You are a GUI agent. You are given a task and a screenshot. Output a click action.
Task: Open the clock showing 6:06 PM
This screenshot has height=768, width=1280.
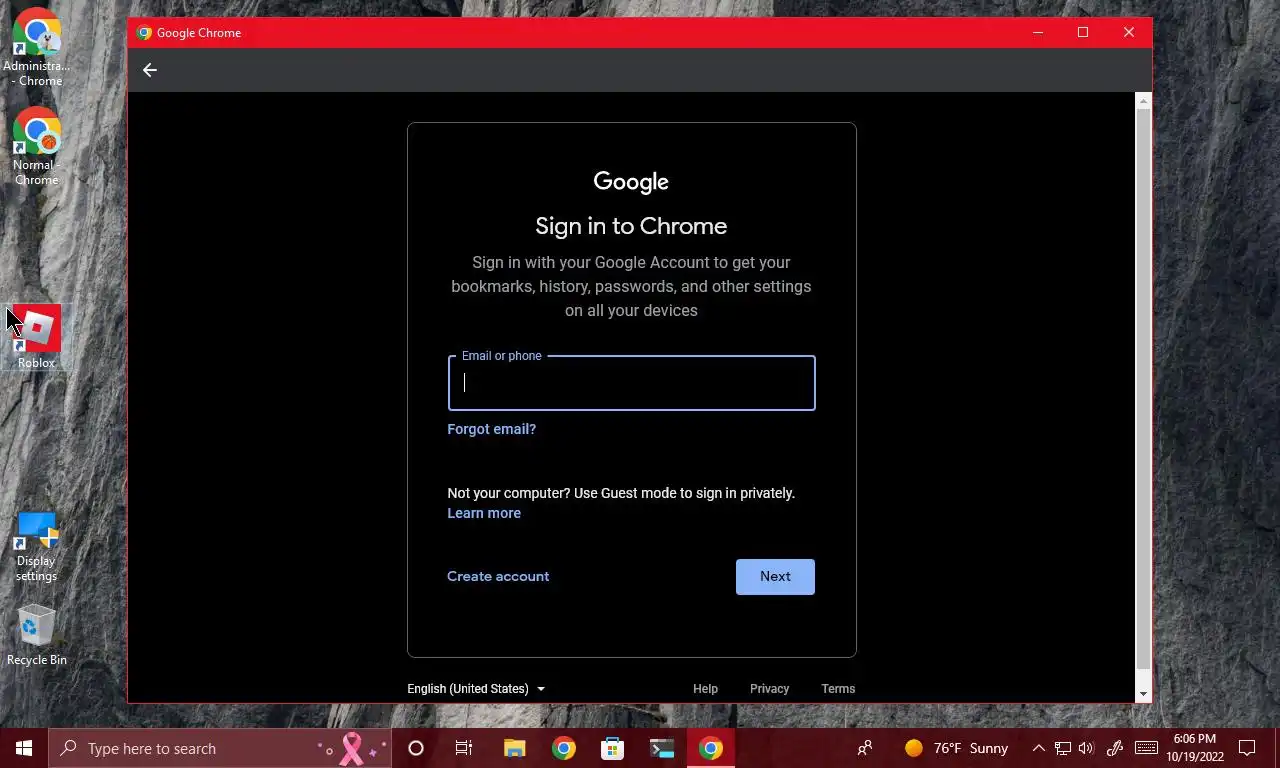click(1195, 748)
